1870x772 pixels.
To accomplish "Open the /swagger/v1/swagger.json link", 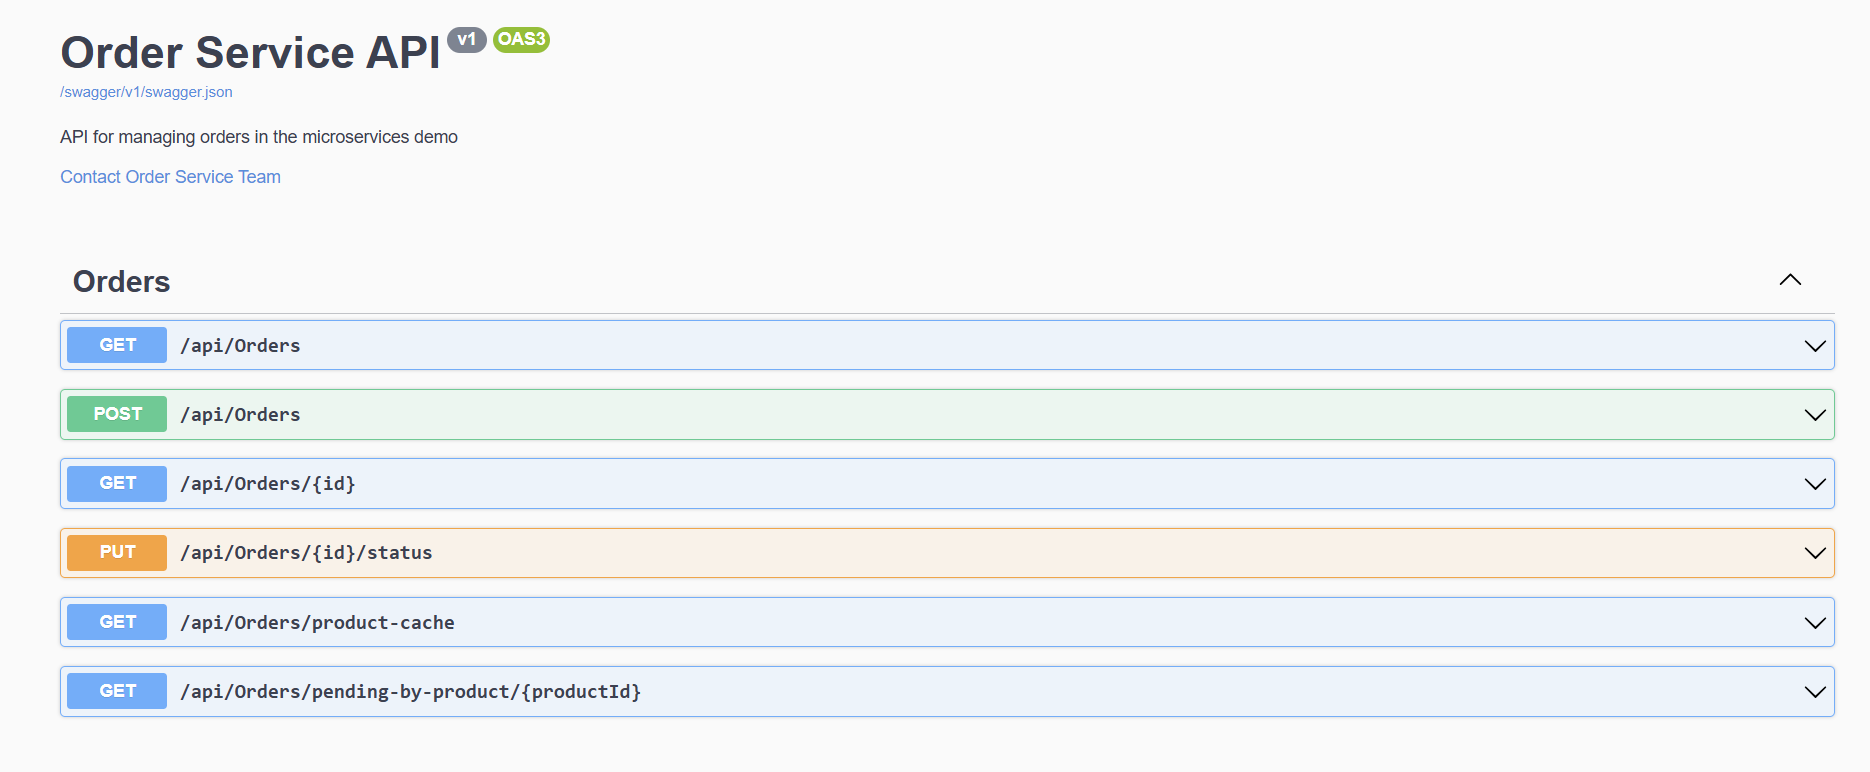I will click(x=146, y=92).
